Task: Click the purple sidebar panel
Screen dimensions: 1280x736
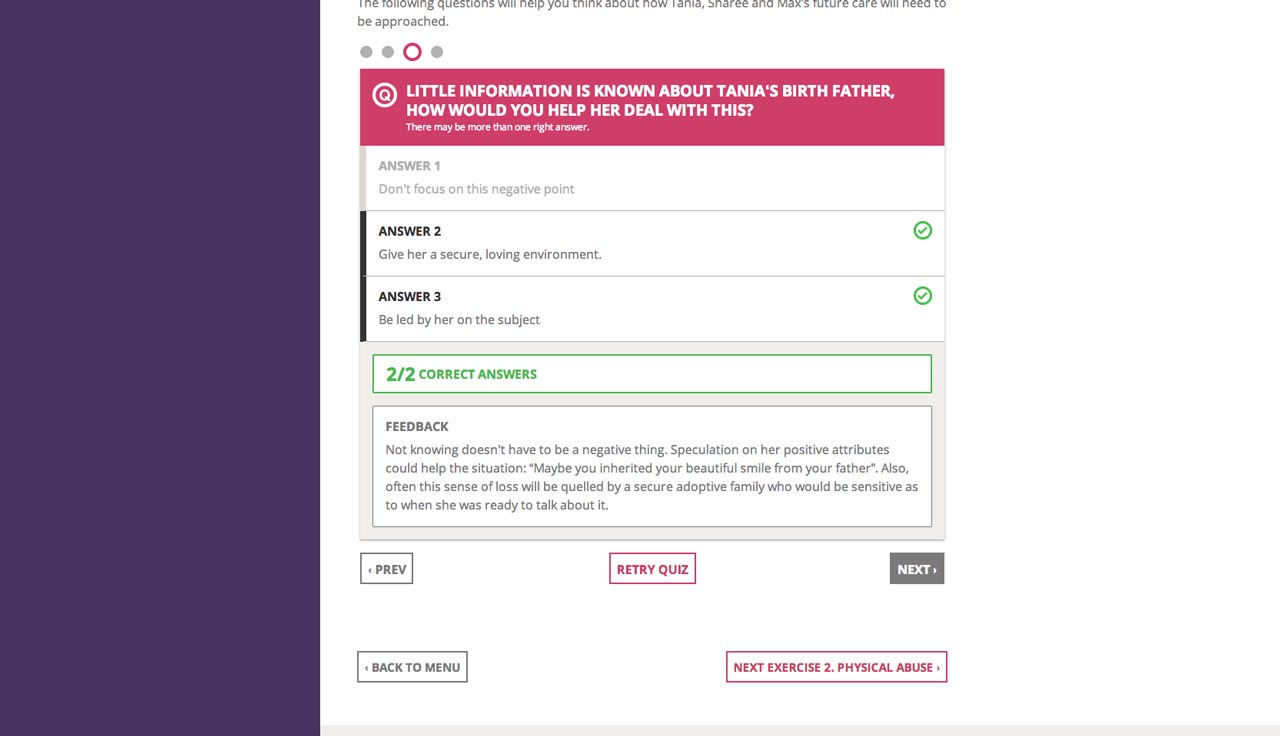Action: pos(160,368)
